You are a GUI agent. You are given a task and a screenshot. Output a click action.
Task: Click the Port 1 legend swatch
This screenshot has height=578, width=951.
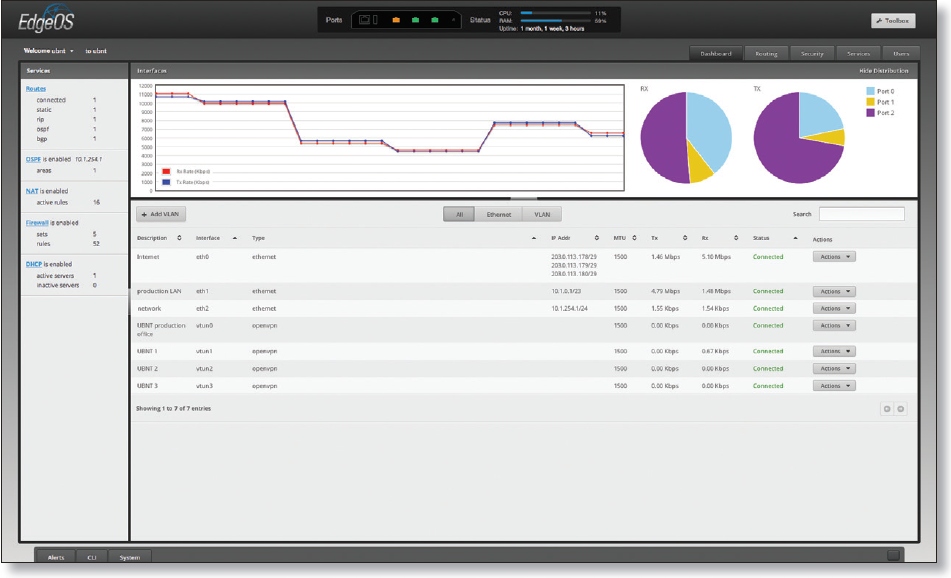870,102
